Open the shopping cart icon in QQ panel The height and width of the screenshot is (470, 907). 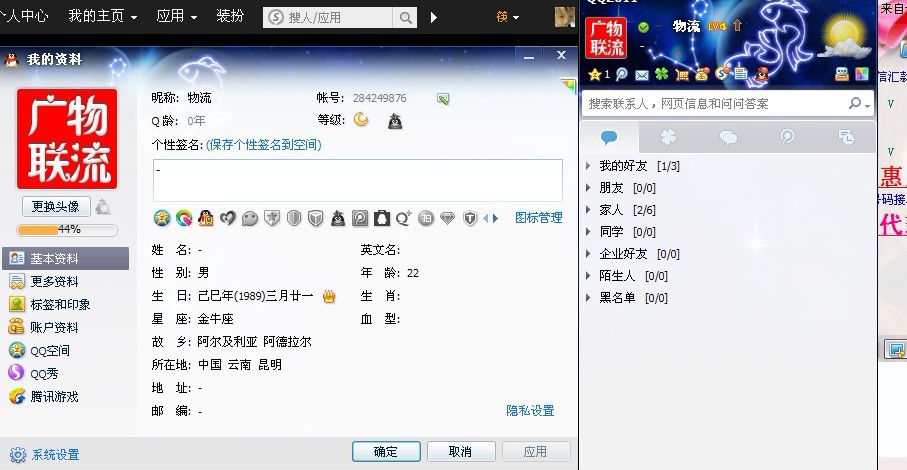pos(682,75)
